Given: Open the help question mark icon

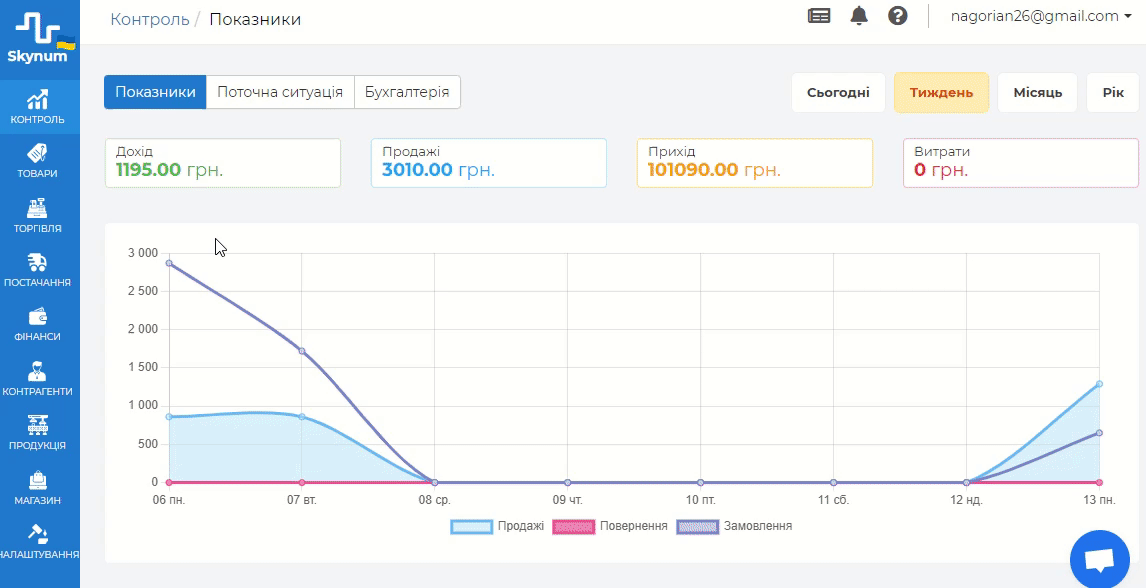Looking at the screenshot, I should click(898, 16).
